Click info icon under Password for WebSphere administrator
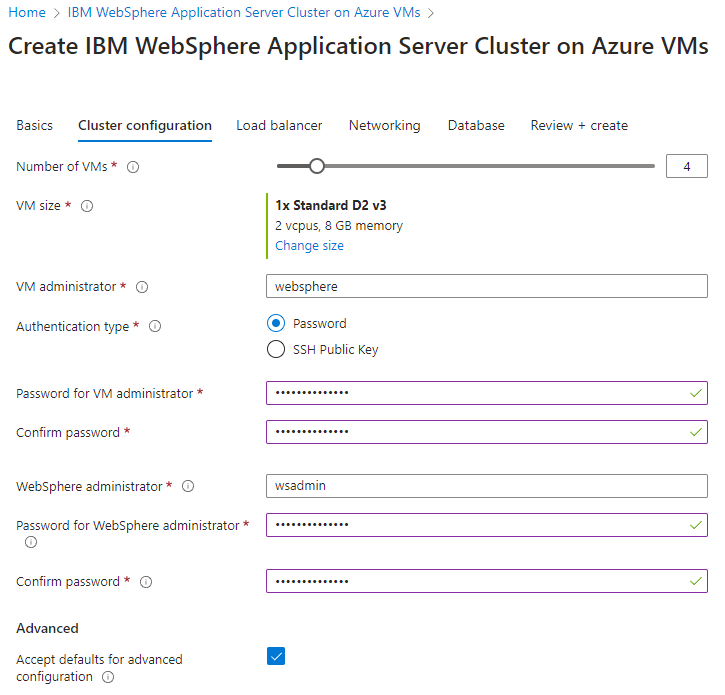This screenshot has width=725, height=695. click(31, 542)
